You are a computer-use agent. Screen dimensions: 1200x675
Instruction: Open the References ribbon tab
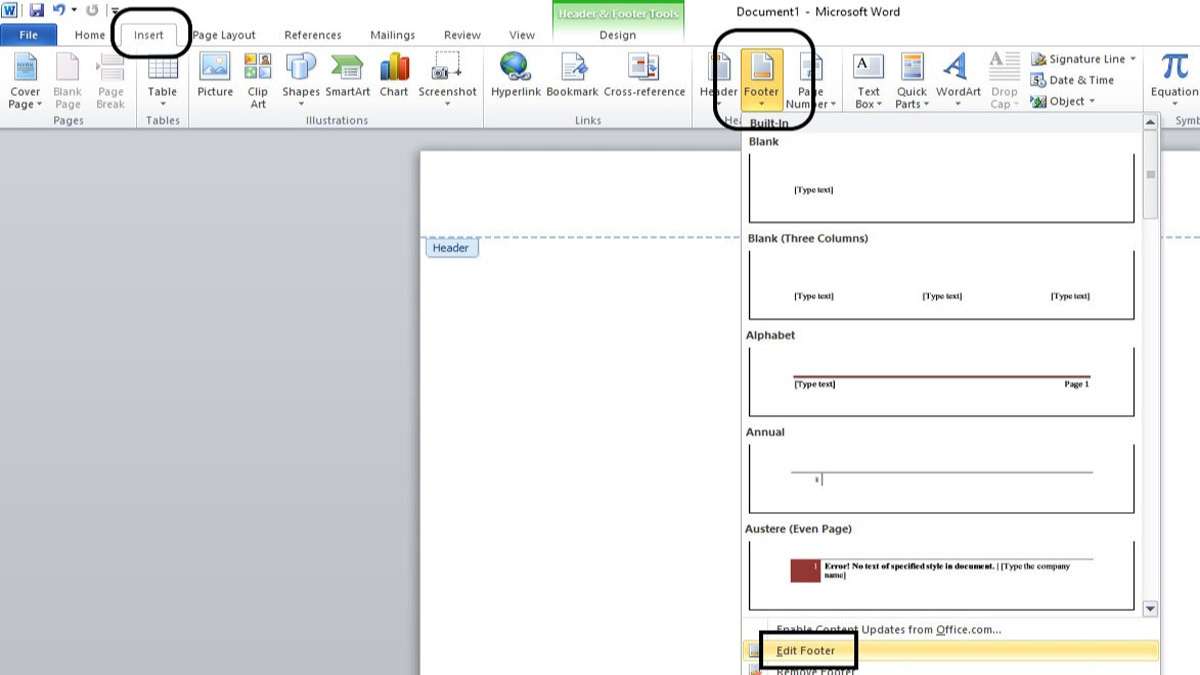(313, 34)
